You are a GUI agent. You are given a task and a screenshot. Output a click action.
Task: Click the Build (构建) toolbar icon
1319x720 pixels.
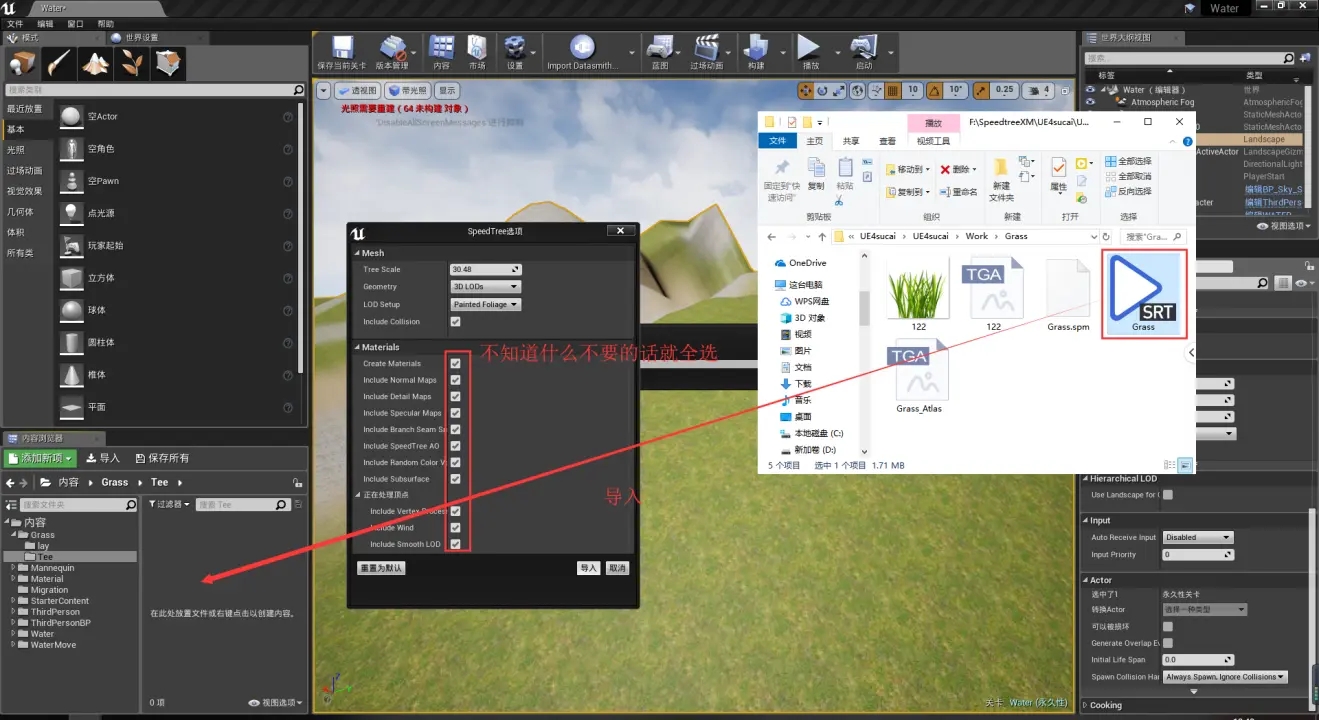(x=756, y=52)
